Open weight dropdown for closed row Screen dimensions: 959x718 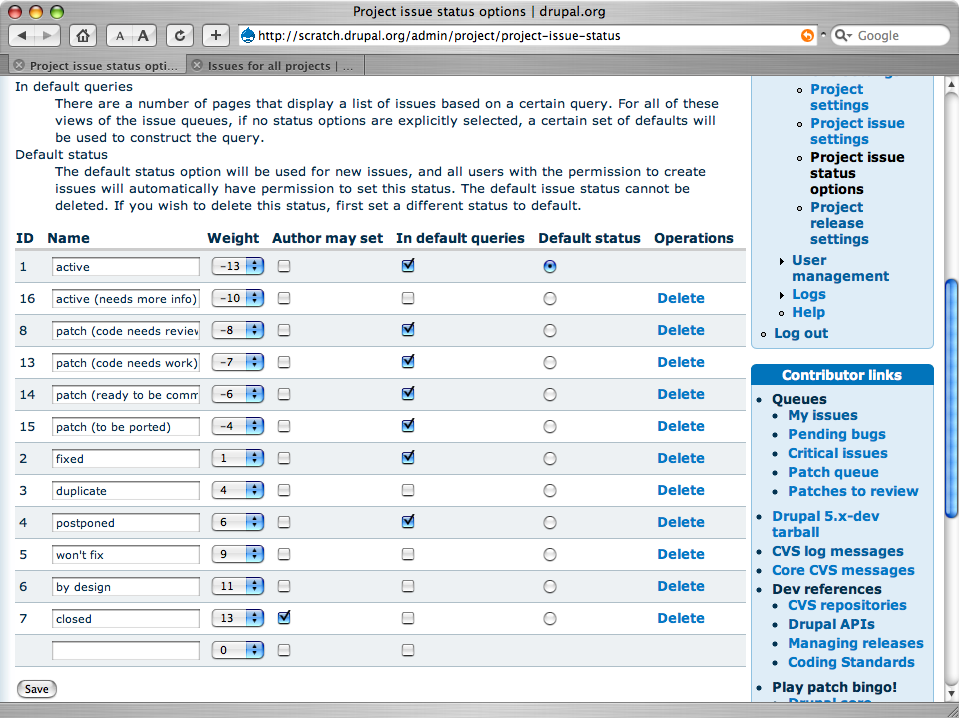(x=238, y=618)
